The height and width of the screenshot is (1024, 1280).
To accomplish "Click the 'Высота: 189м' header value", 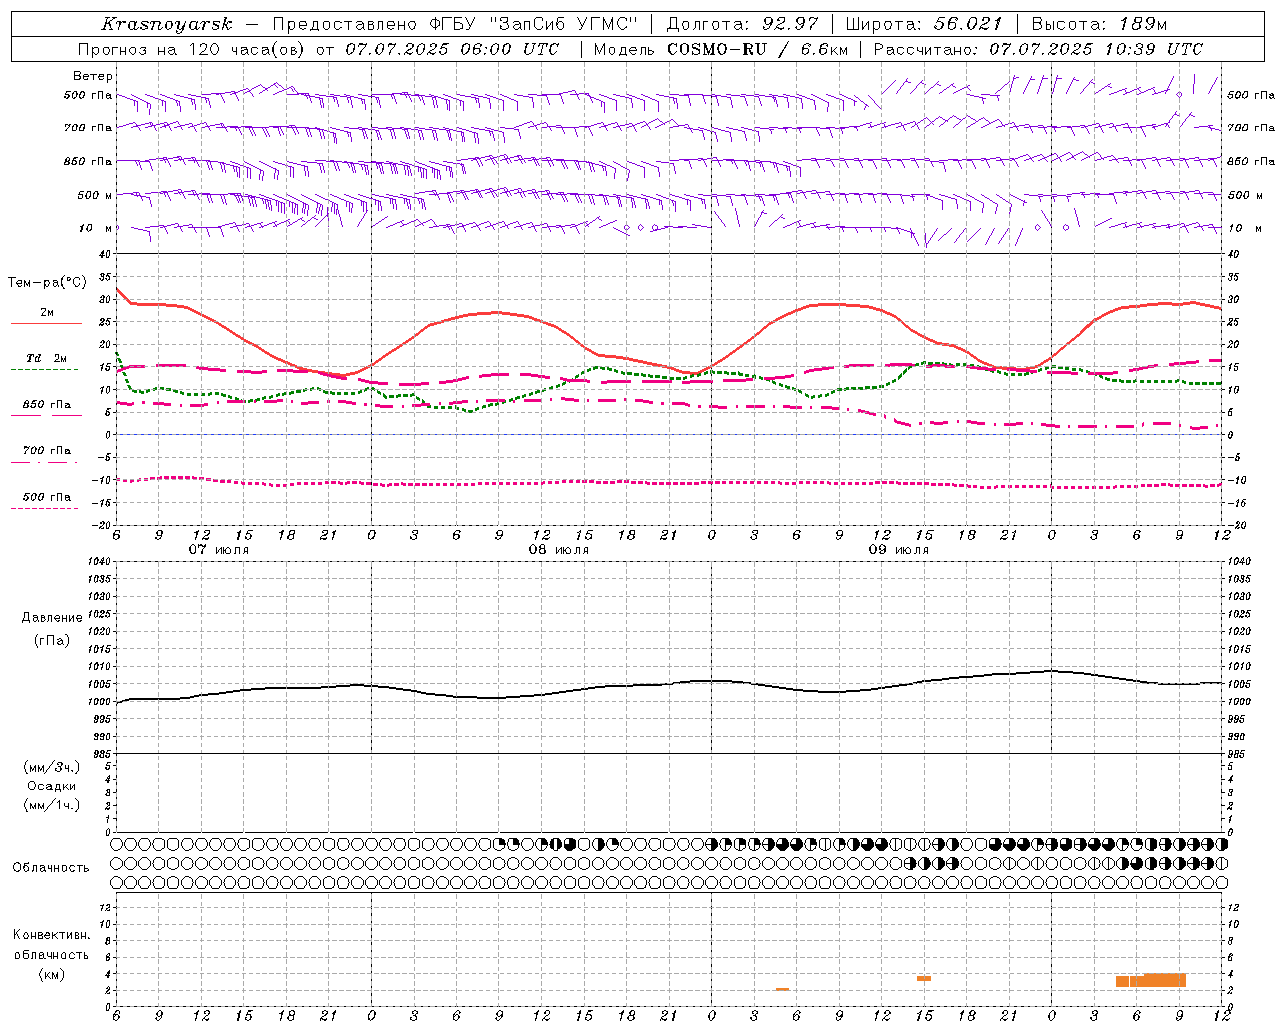I will 1099,24.
